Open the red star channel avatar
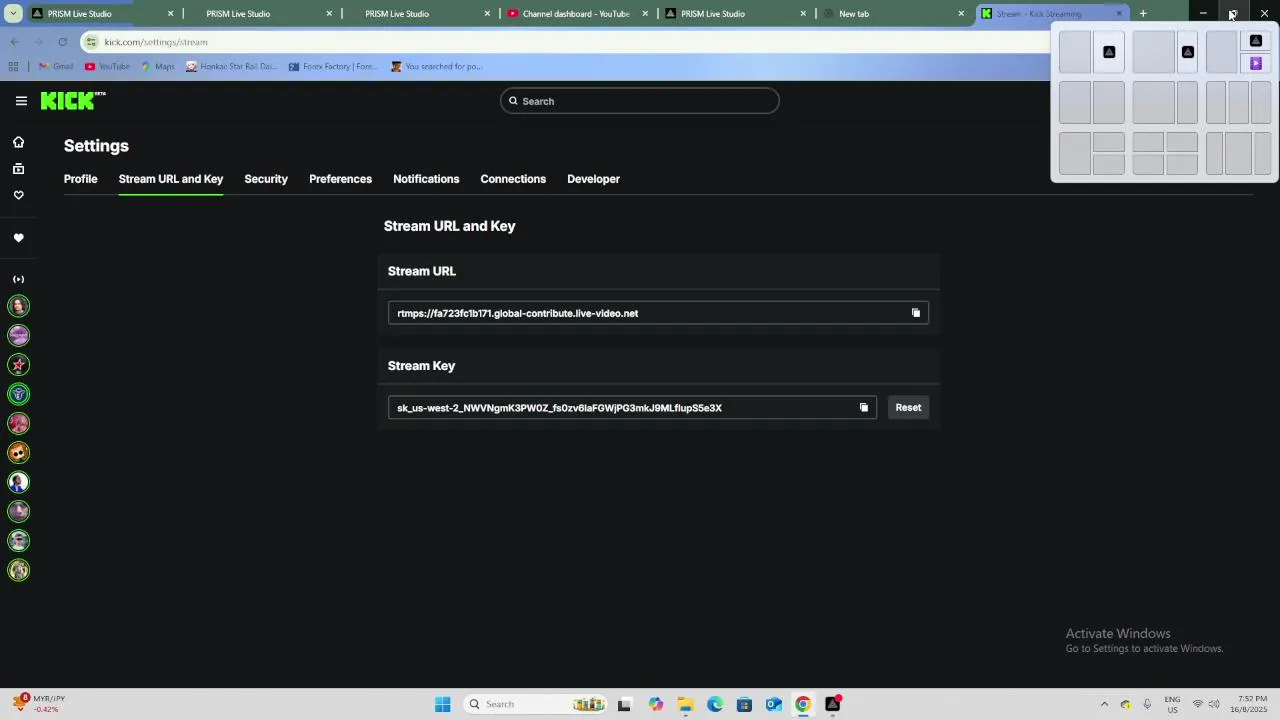Screen dimensions: 1280x720 tap(18, 365)
